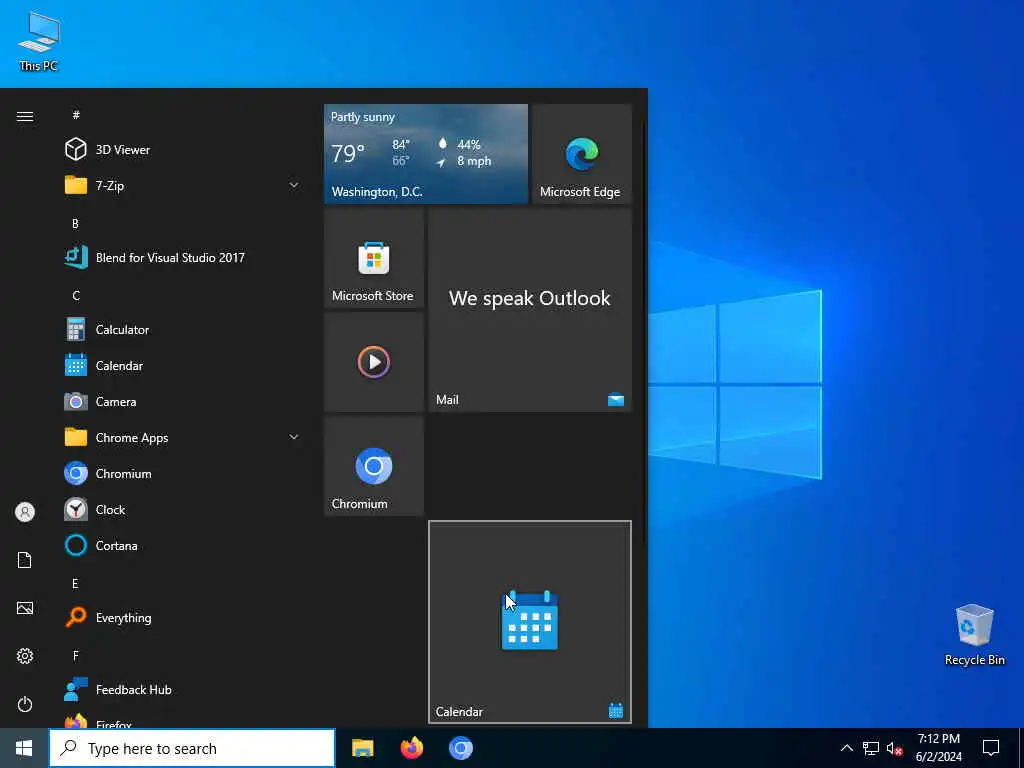The image size is (1024, 768).
Task: Jump to apps via the # header
Action: pos(76,115)
